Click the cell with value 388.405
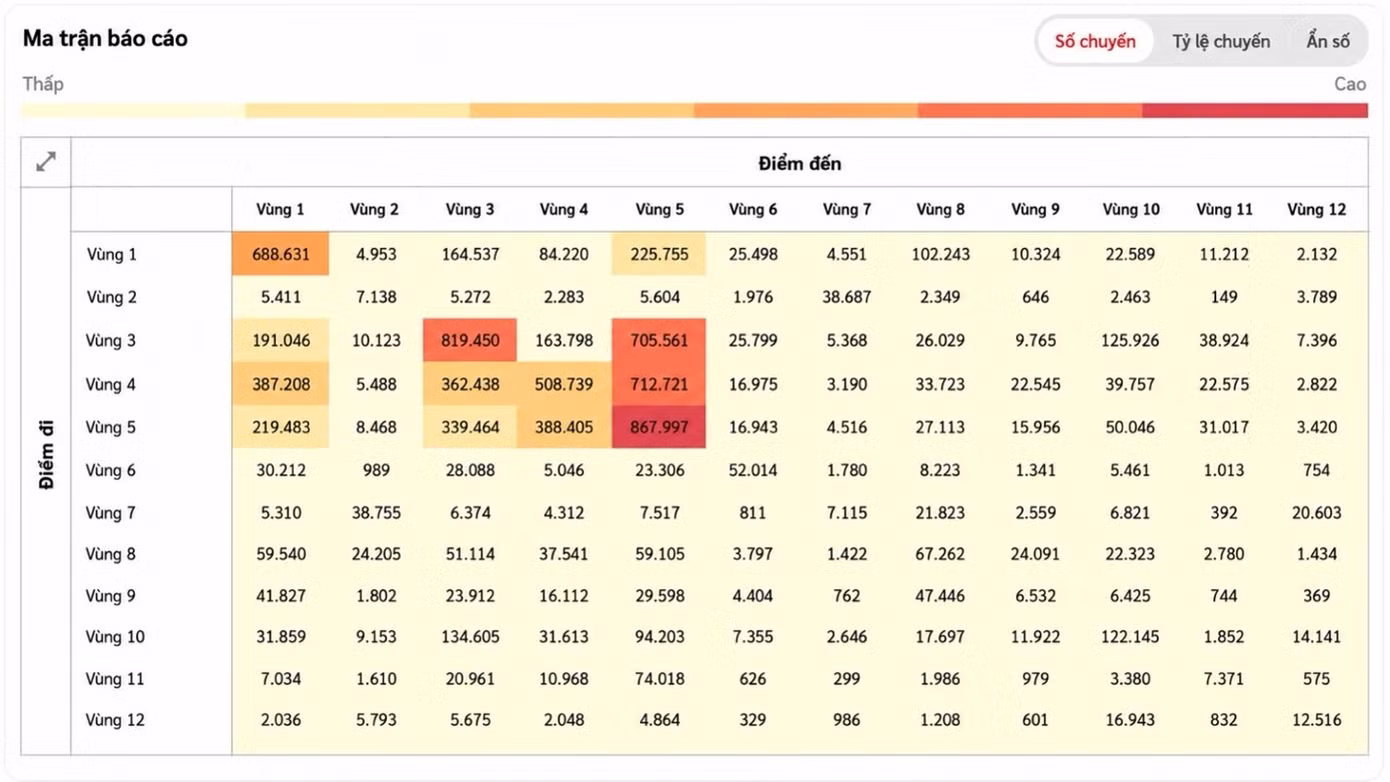The width and height of the screenshot is (1390, 782). pos(564,427)
